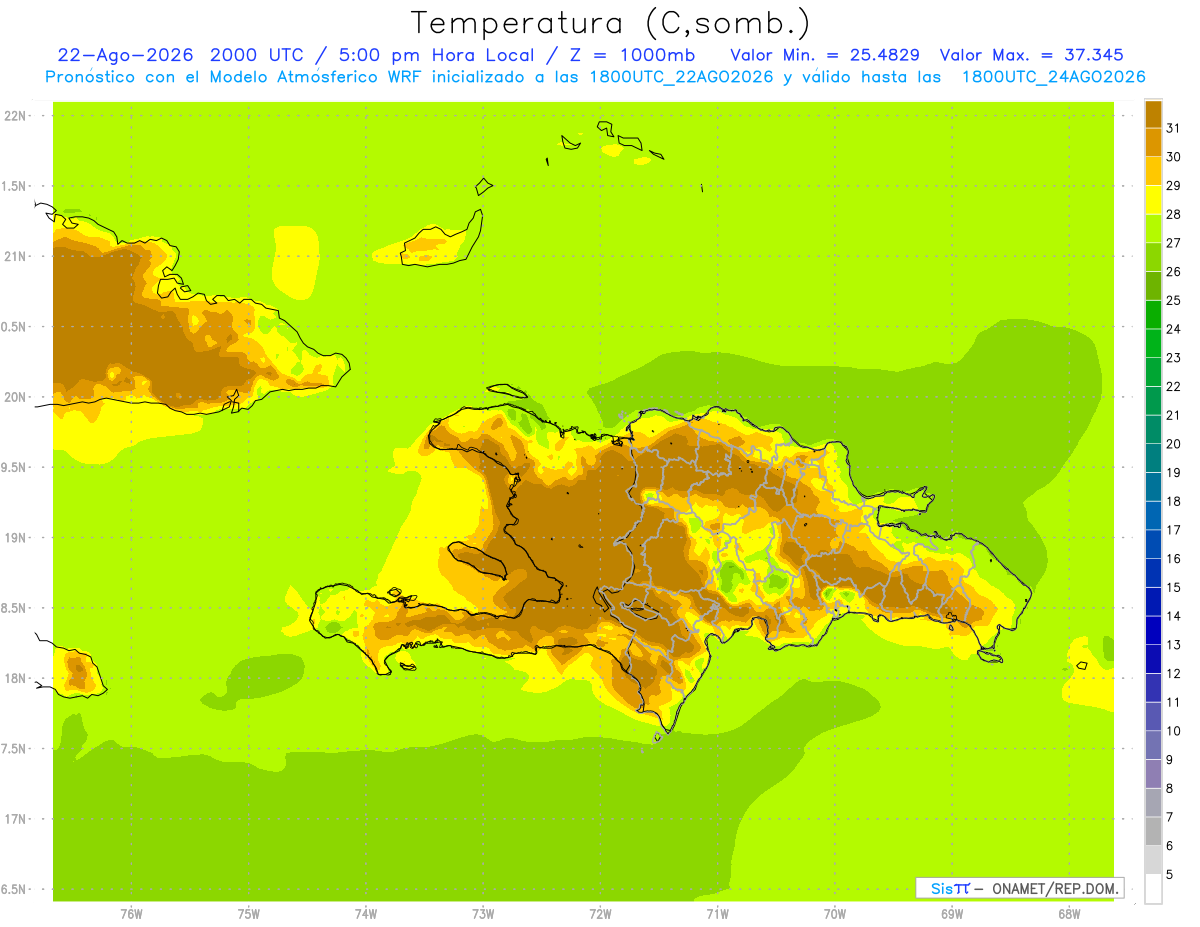Click the date text "22-Ago-2026"
1200x927 pixels.
123,54
